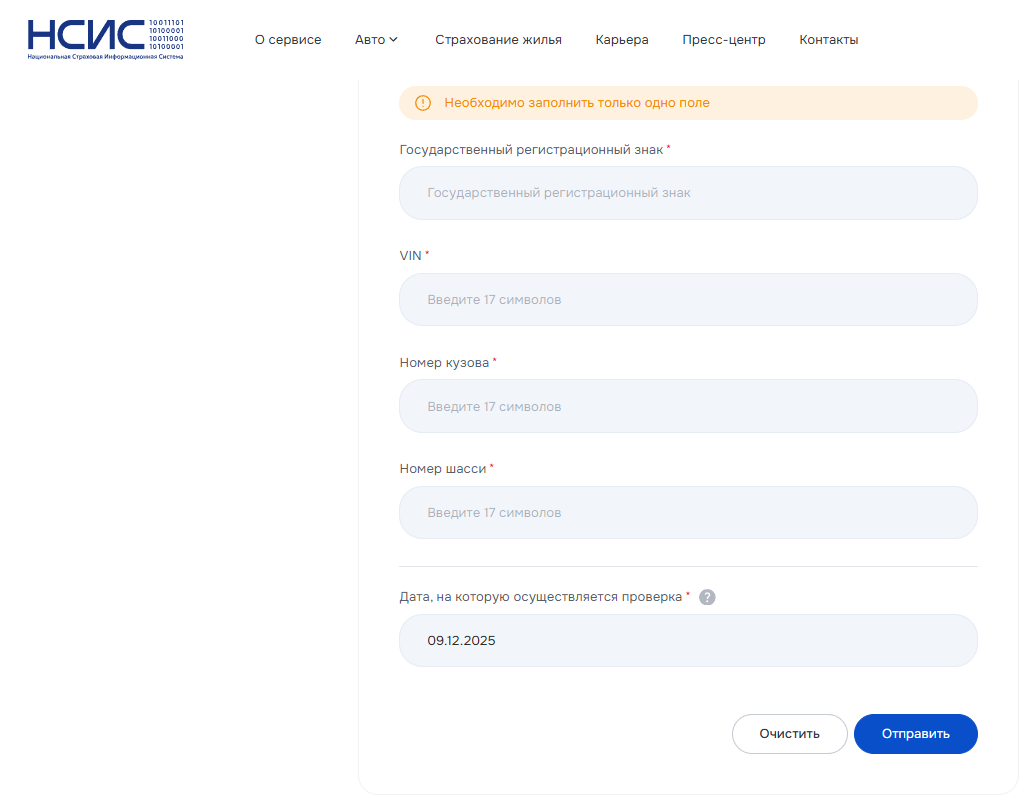Click the VIN field label

(x=410, y=256)
